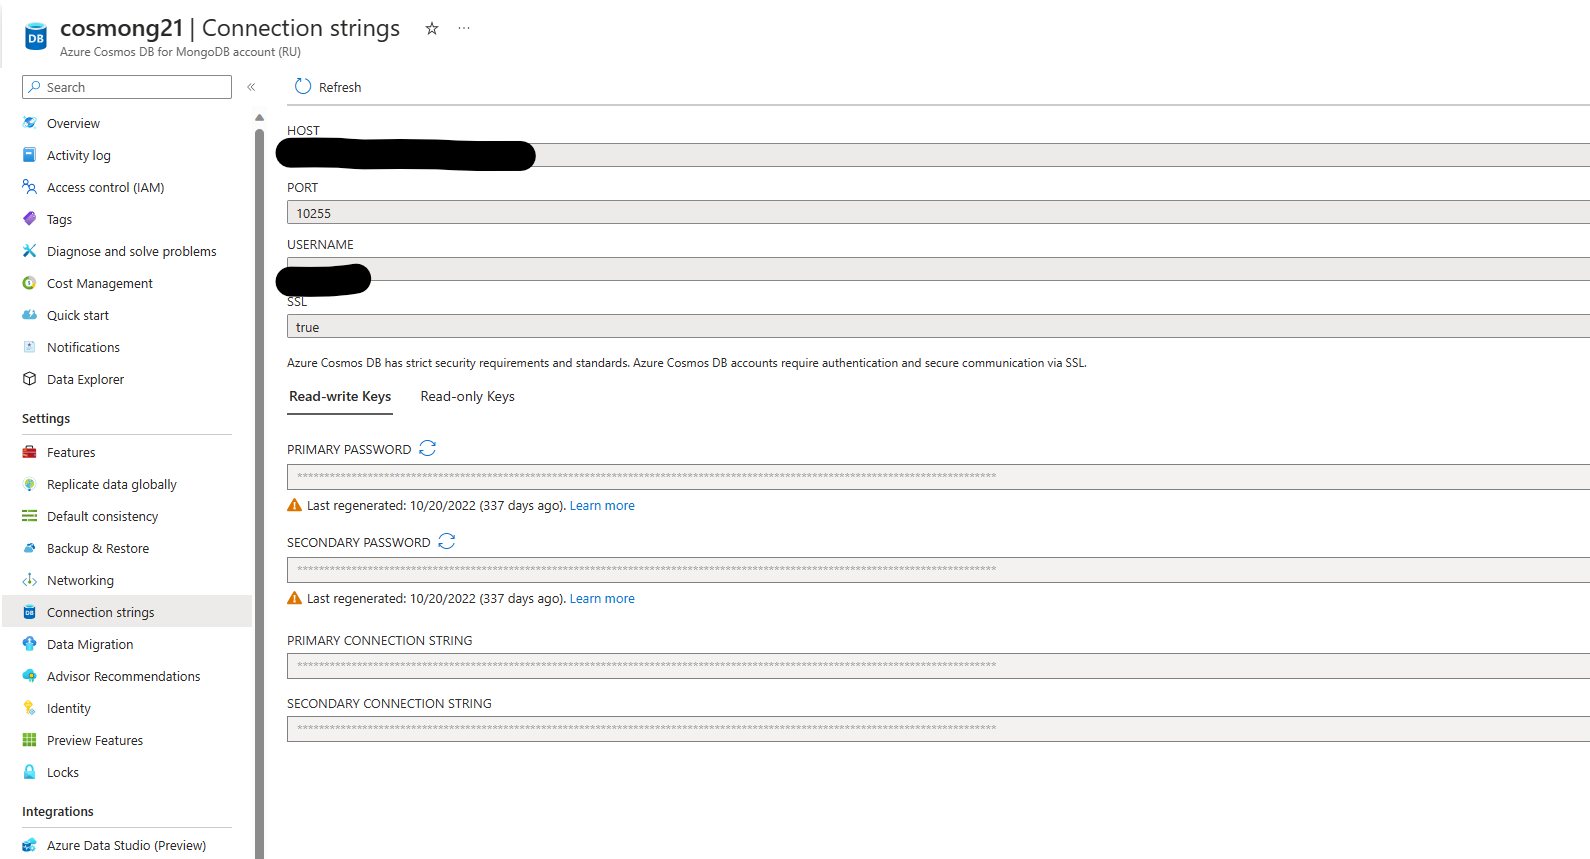Click the Default consistency icon
Viewport: 1590px width, 859px height.
point(30,516)
